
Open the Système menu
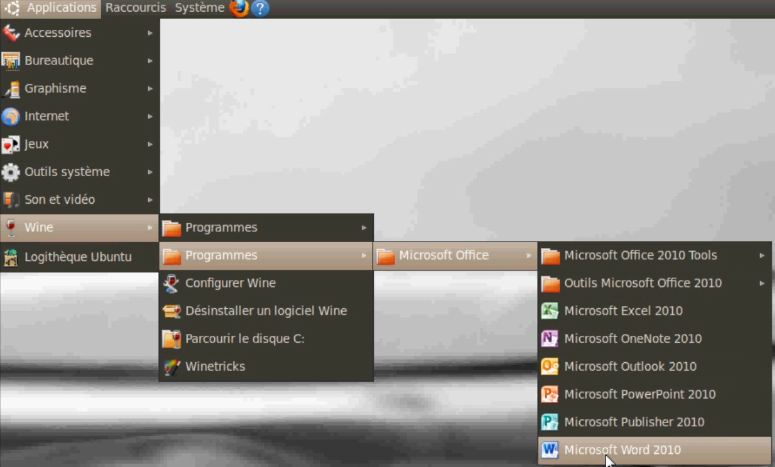199,8
